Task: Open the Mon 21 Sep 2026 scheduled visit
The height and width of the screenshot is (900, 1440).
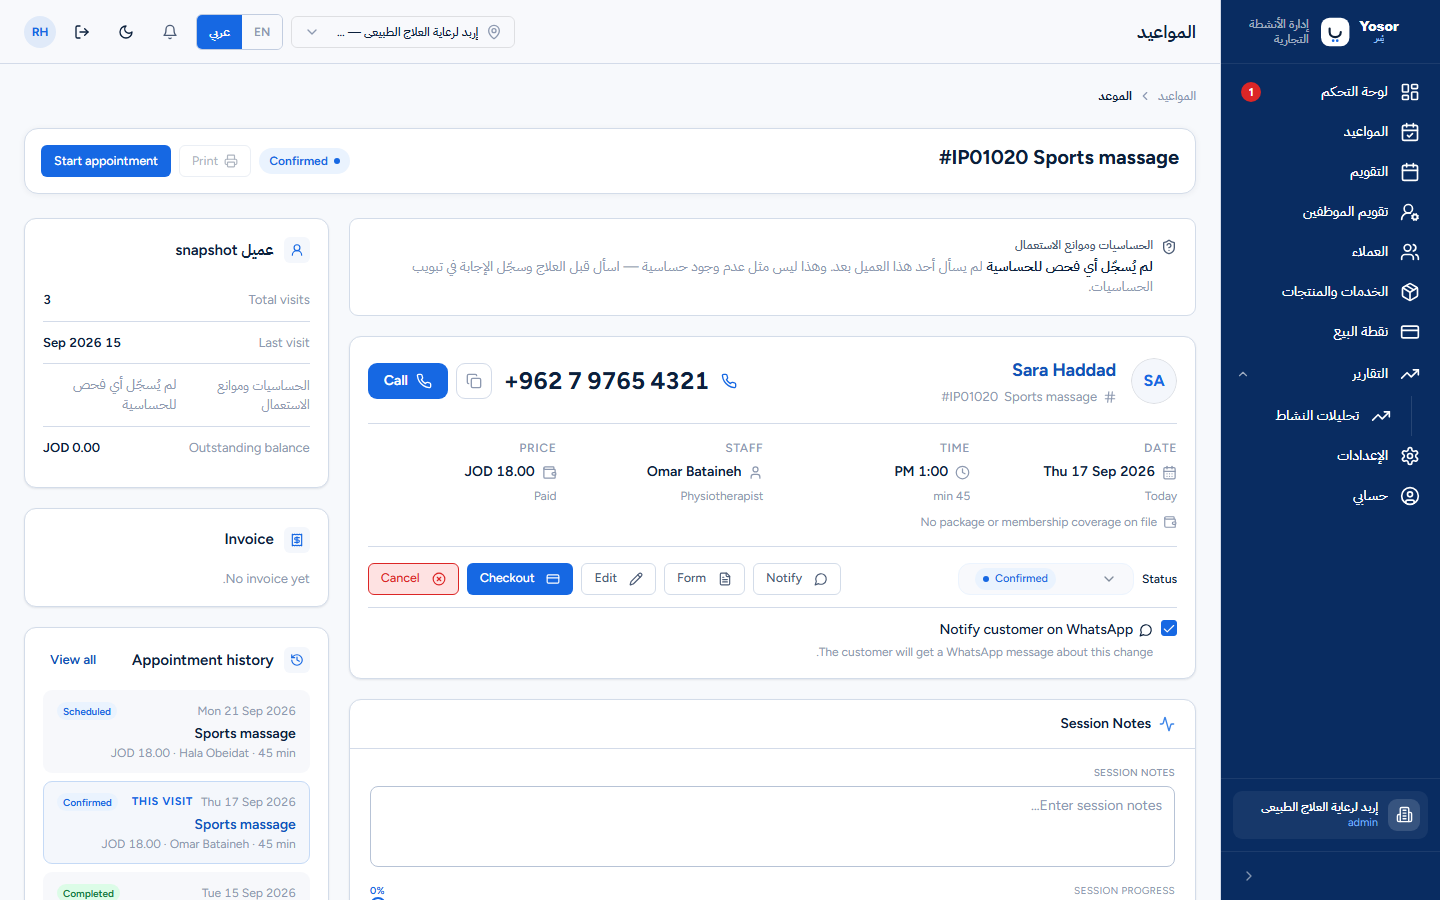Action: 176,731
